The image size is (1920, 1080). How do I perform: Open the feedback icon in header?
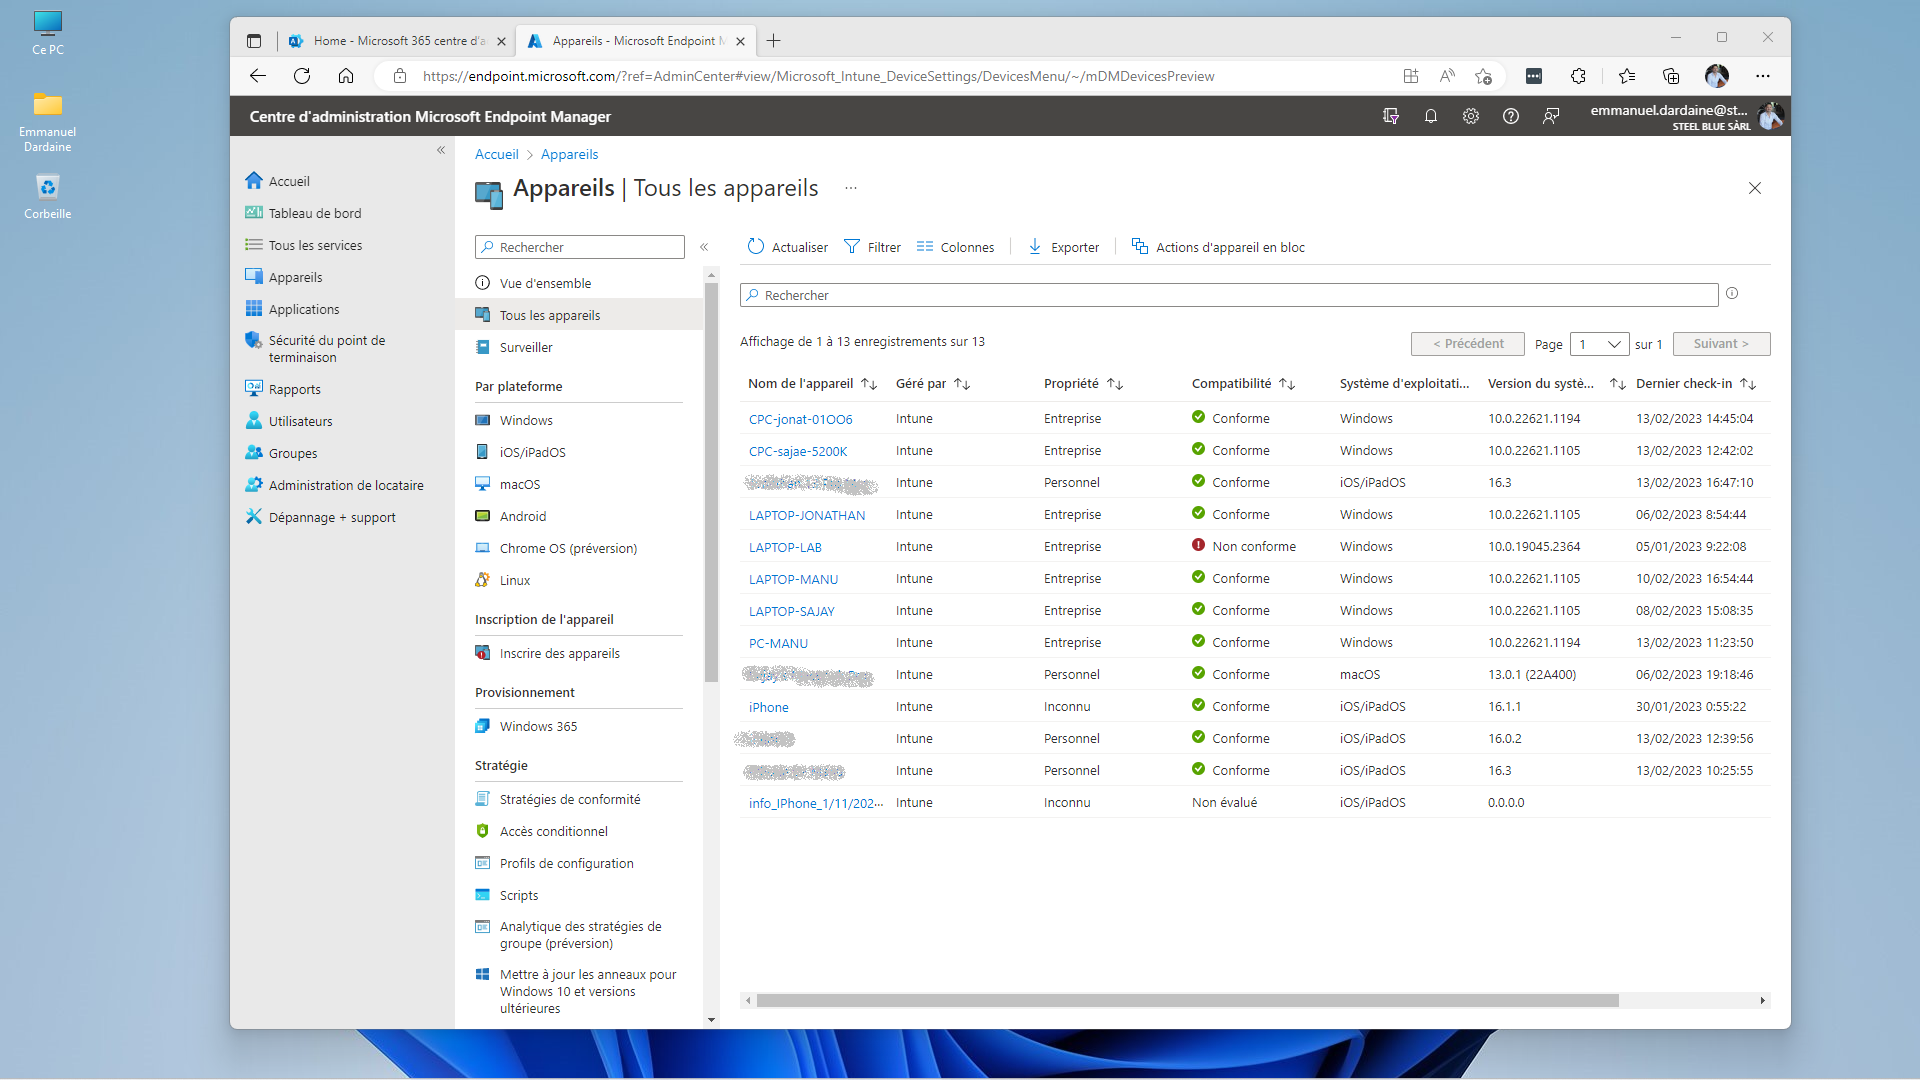click(x=1551, y=116)
